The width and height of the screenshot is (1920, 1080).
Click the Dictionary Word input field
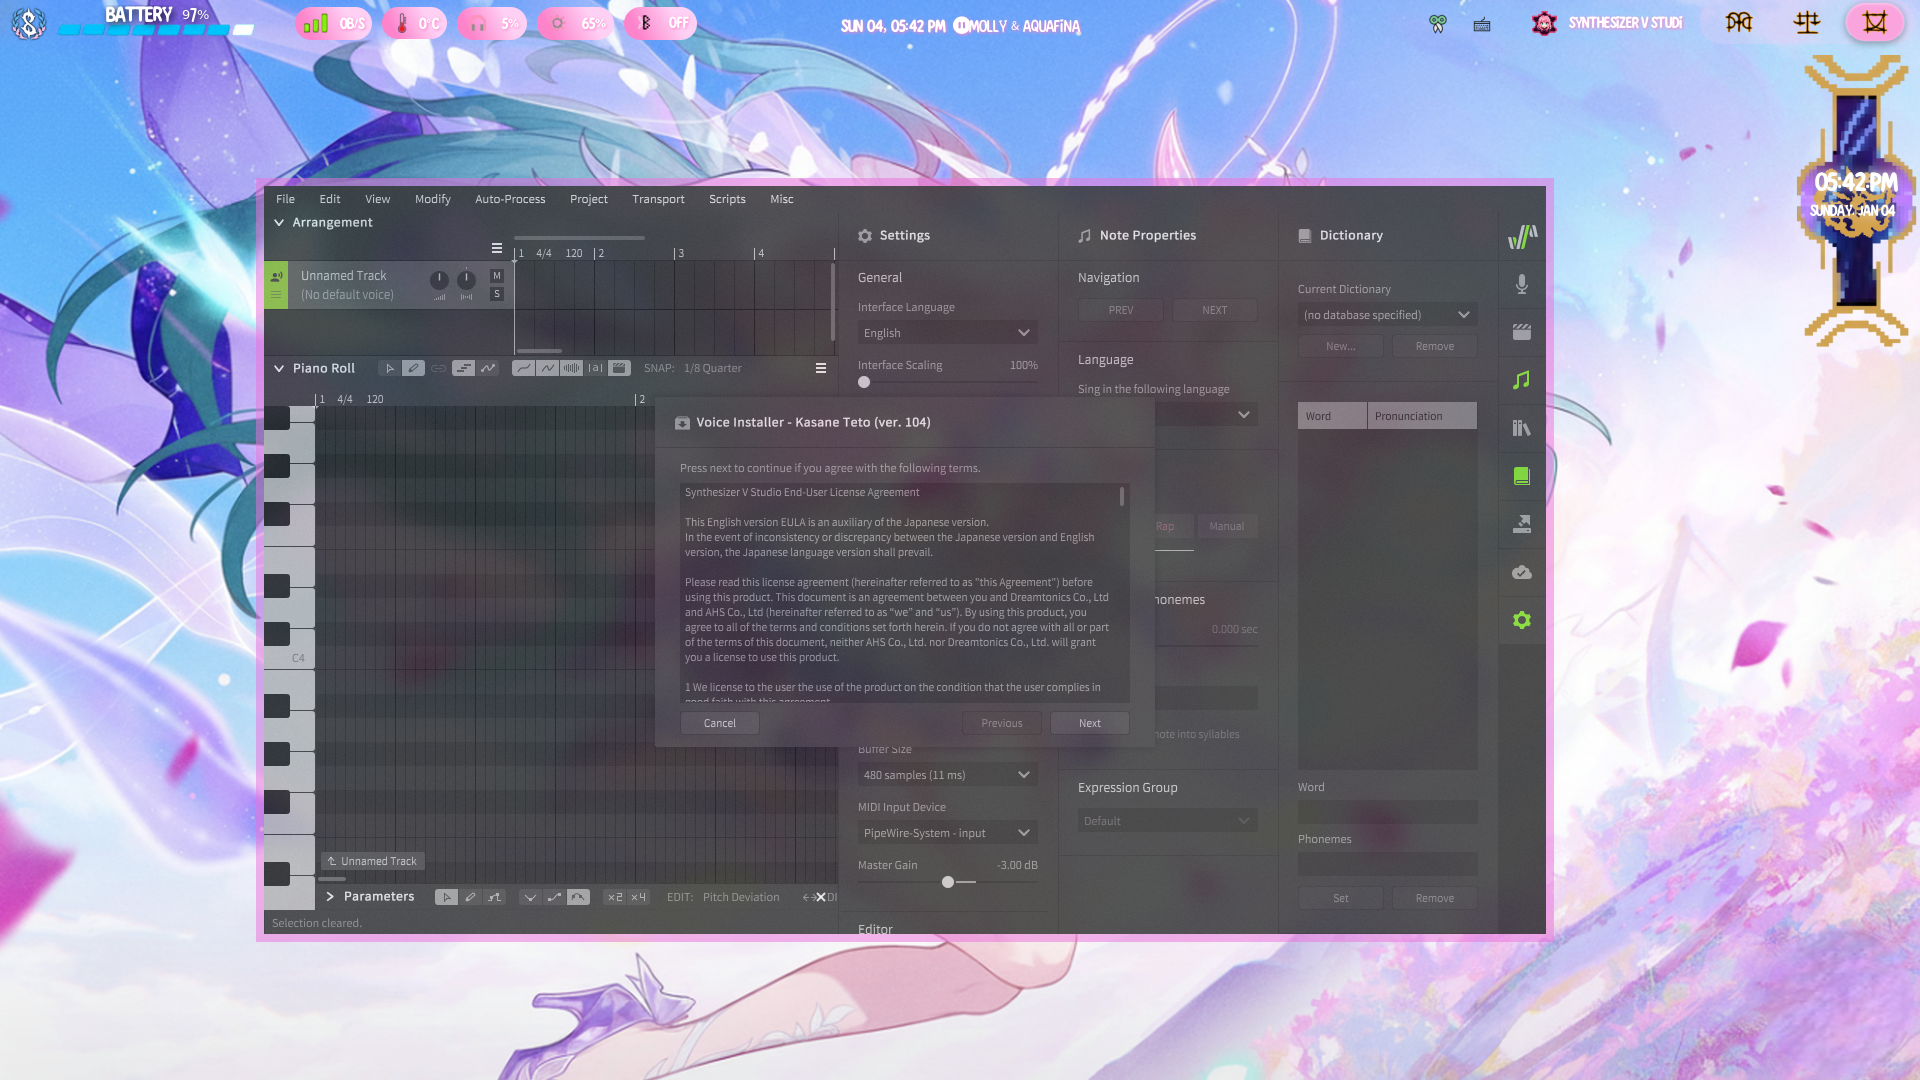coord(1386,812)
